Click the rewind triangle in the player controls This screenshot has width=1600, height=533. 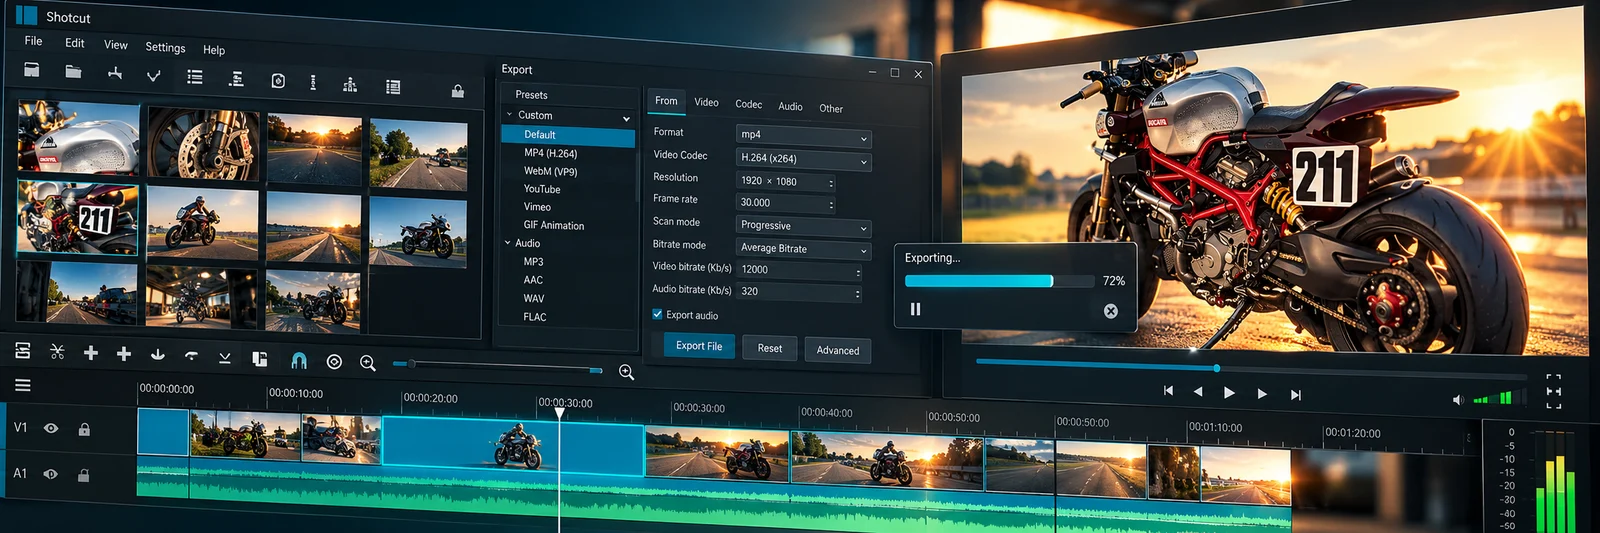(x=1198, y=392)
